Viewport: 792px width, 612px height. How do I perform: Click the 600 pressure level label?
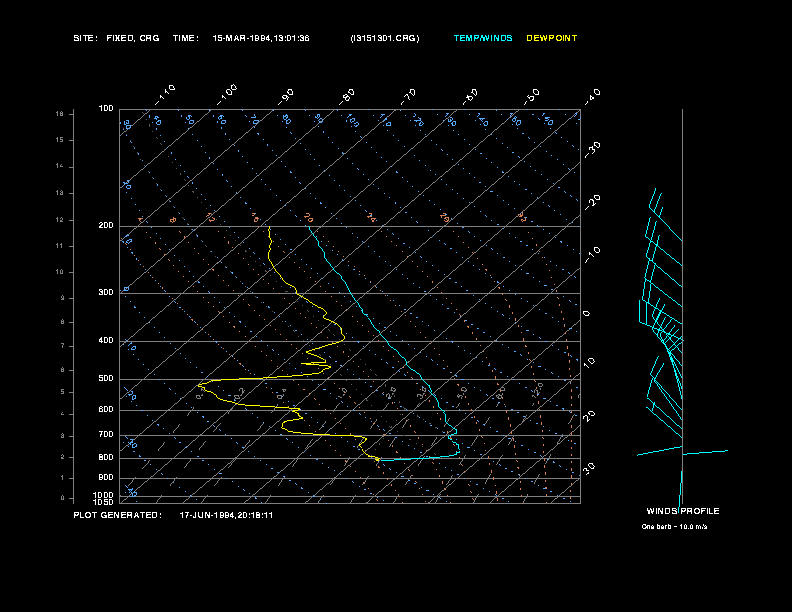pyautogui.click(x=106, y=410)
